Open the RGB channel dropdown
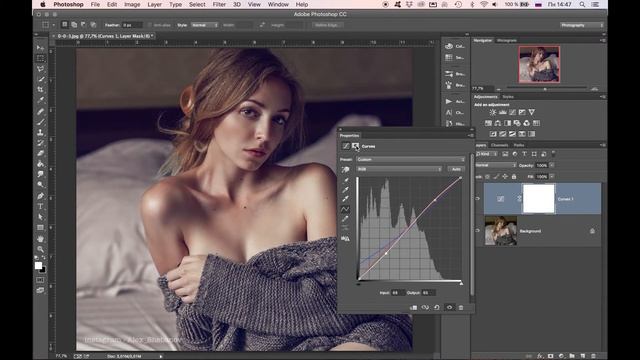The width and height of the screenshot is (640, 360). point(399,169)
